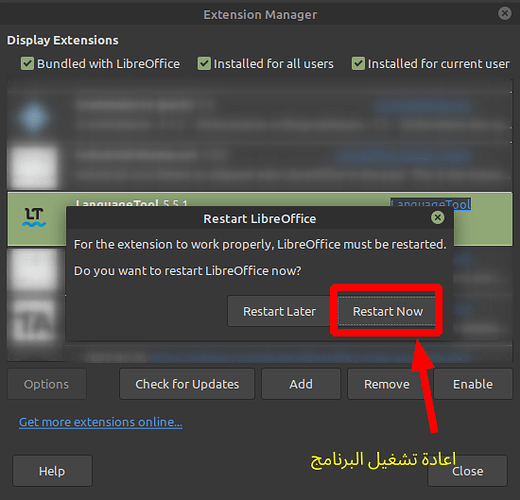
Task: Remove the selected extension
Action: point(387,384)
